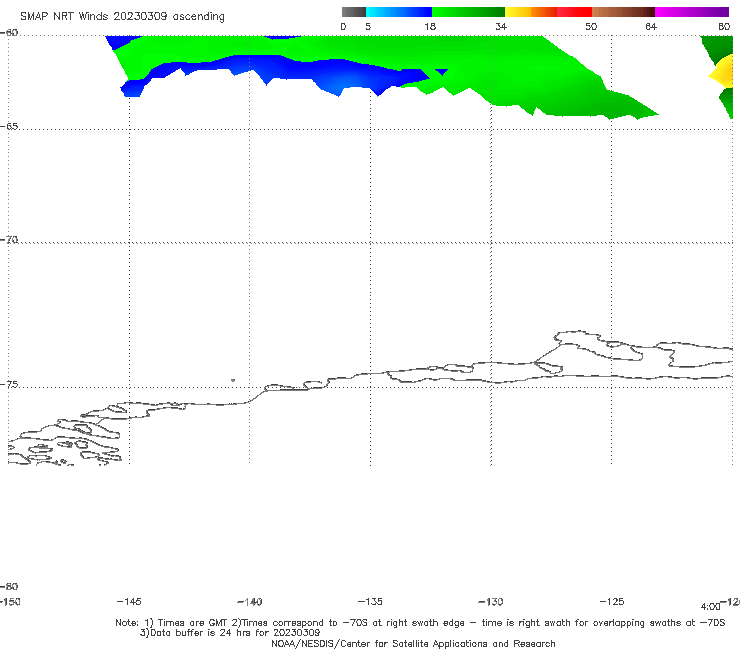Viewport: 740px width, 650px height.
Task: Click the colorbar label '5'
Action: click(368, 27)
